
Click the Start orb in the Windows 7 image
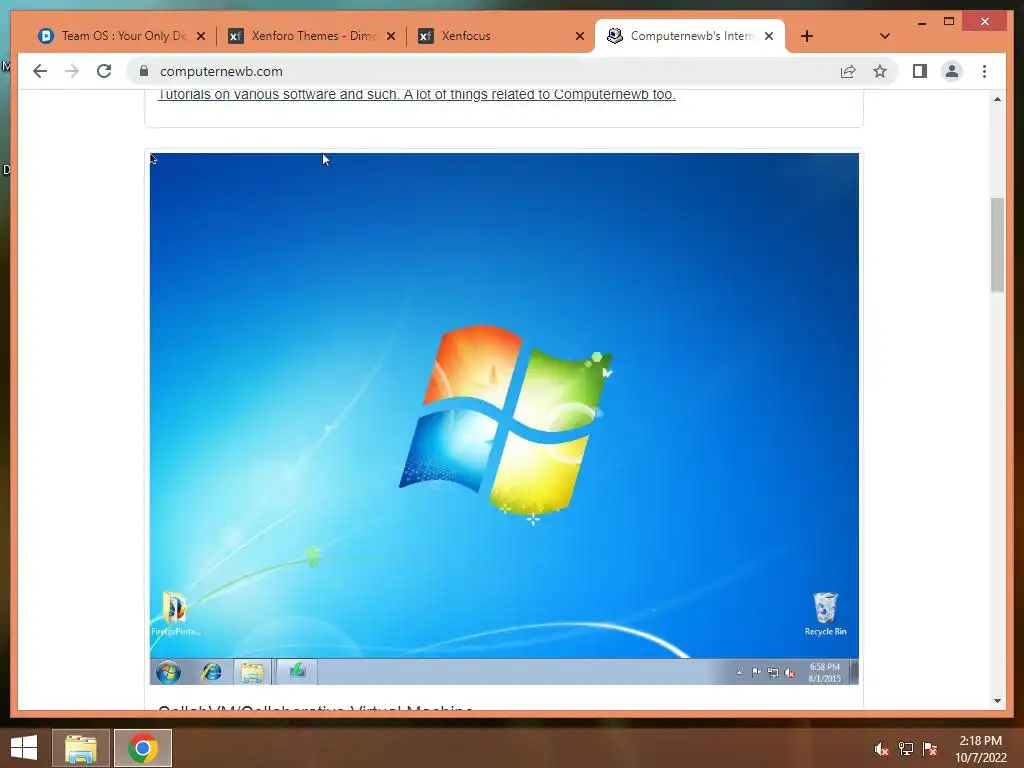click(x=168, y=671)
